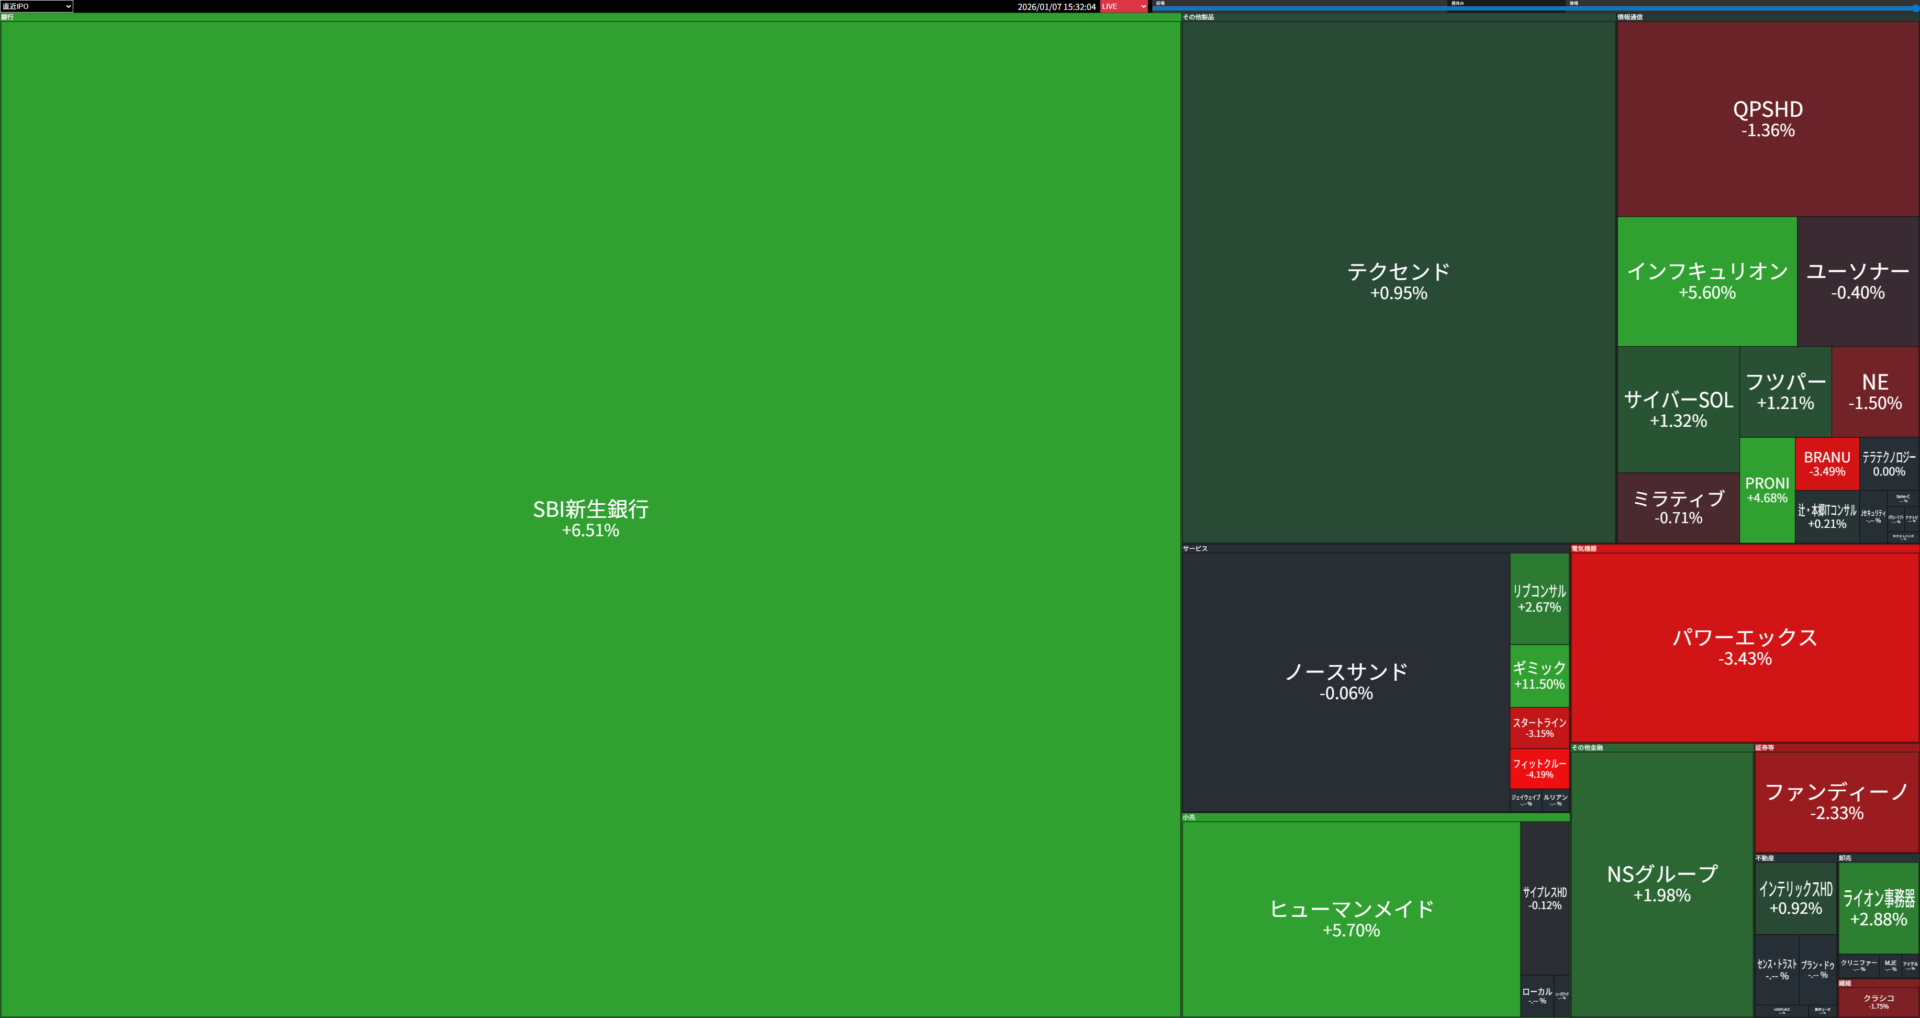
Task: Select the BRANU -3.49% tile
Action: (x=1826, y=463)
